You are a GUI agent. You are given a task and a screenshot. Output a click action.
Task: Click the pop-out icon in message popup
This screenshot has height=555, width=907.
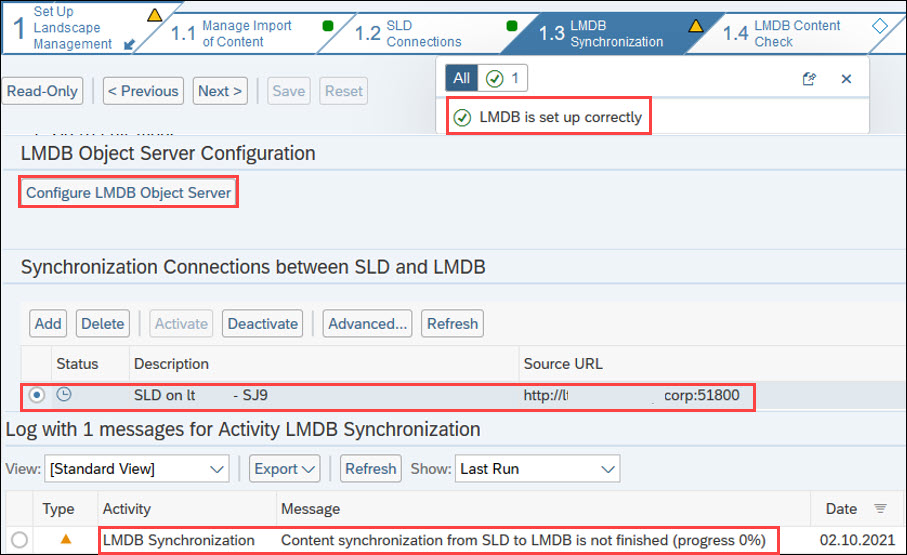click(809, 78)
